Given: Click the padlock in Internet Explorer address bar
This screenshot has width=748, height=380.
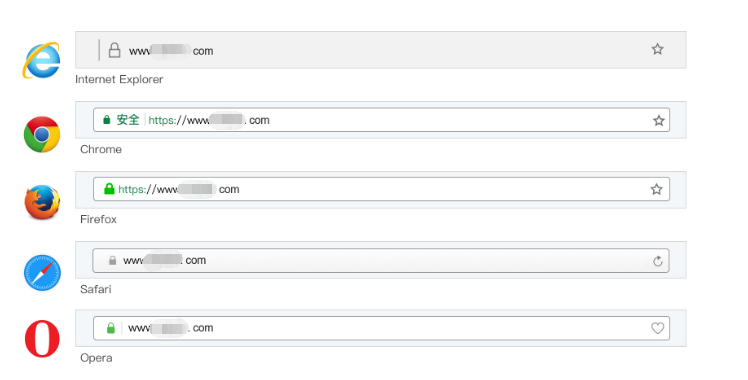Looking at the screenshot, I should (x=114, y=50).
